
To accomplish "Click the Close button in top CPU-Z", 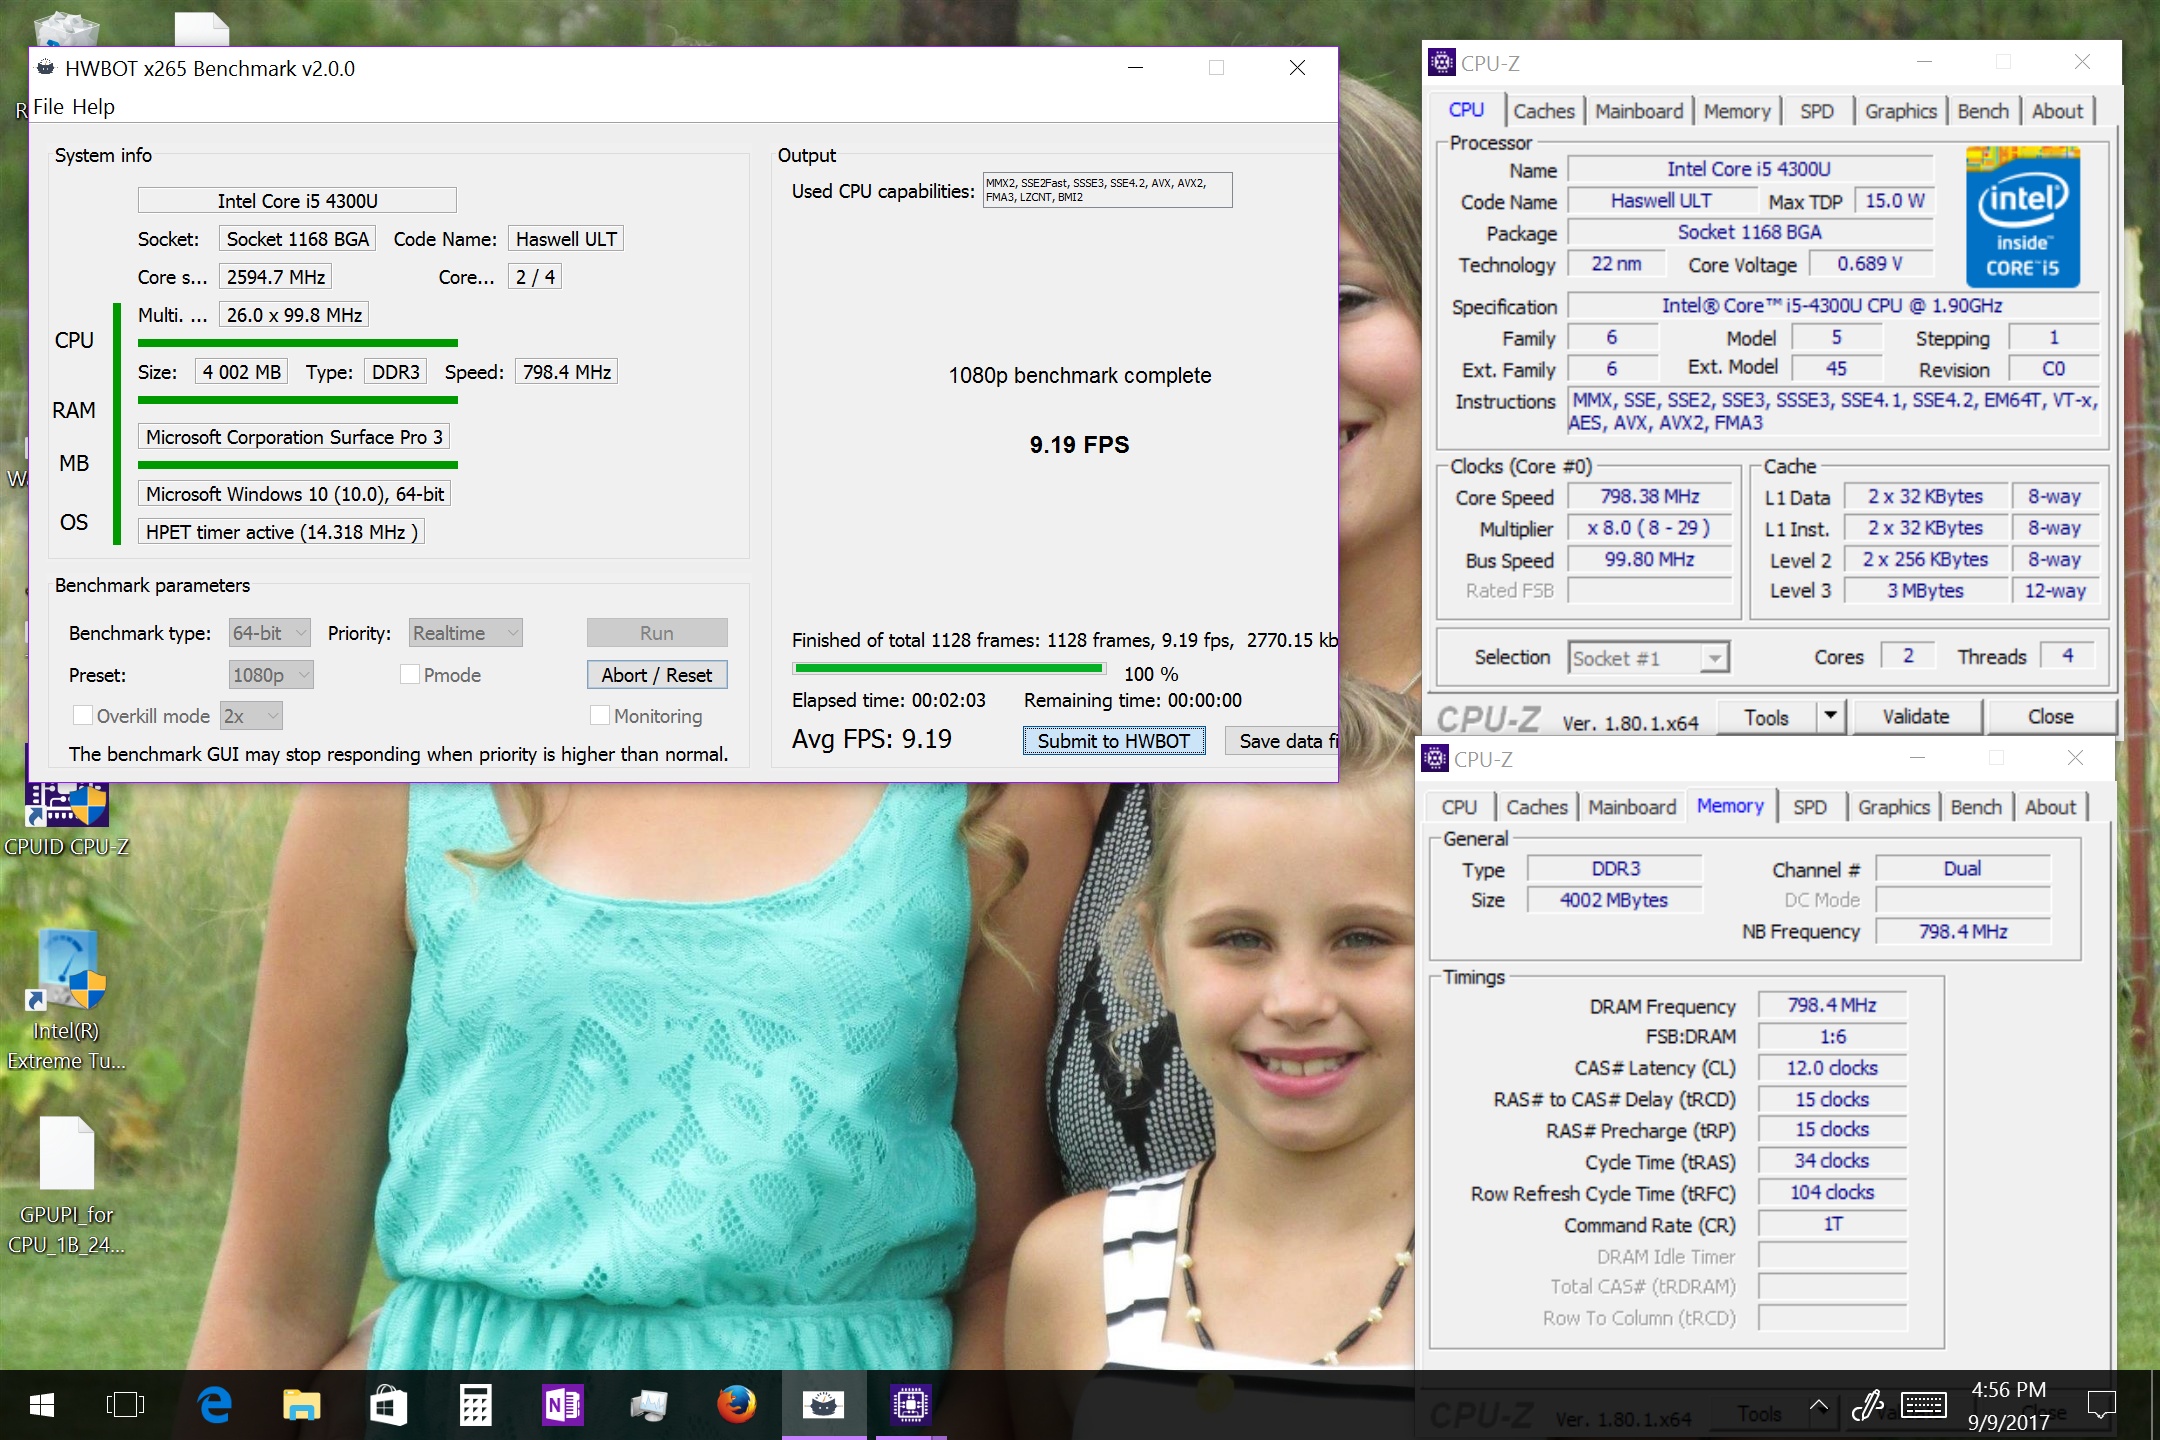I will 2050,716.
